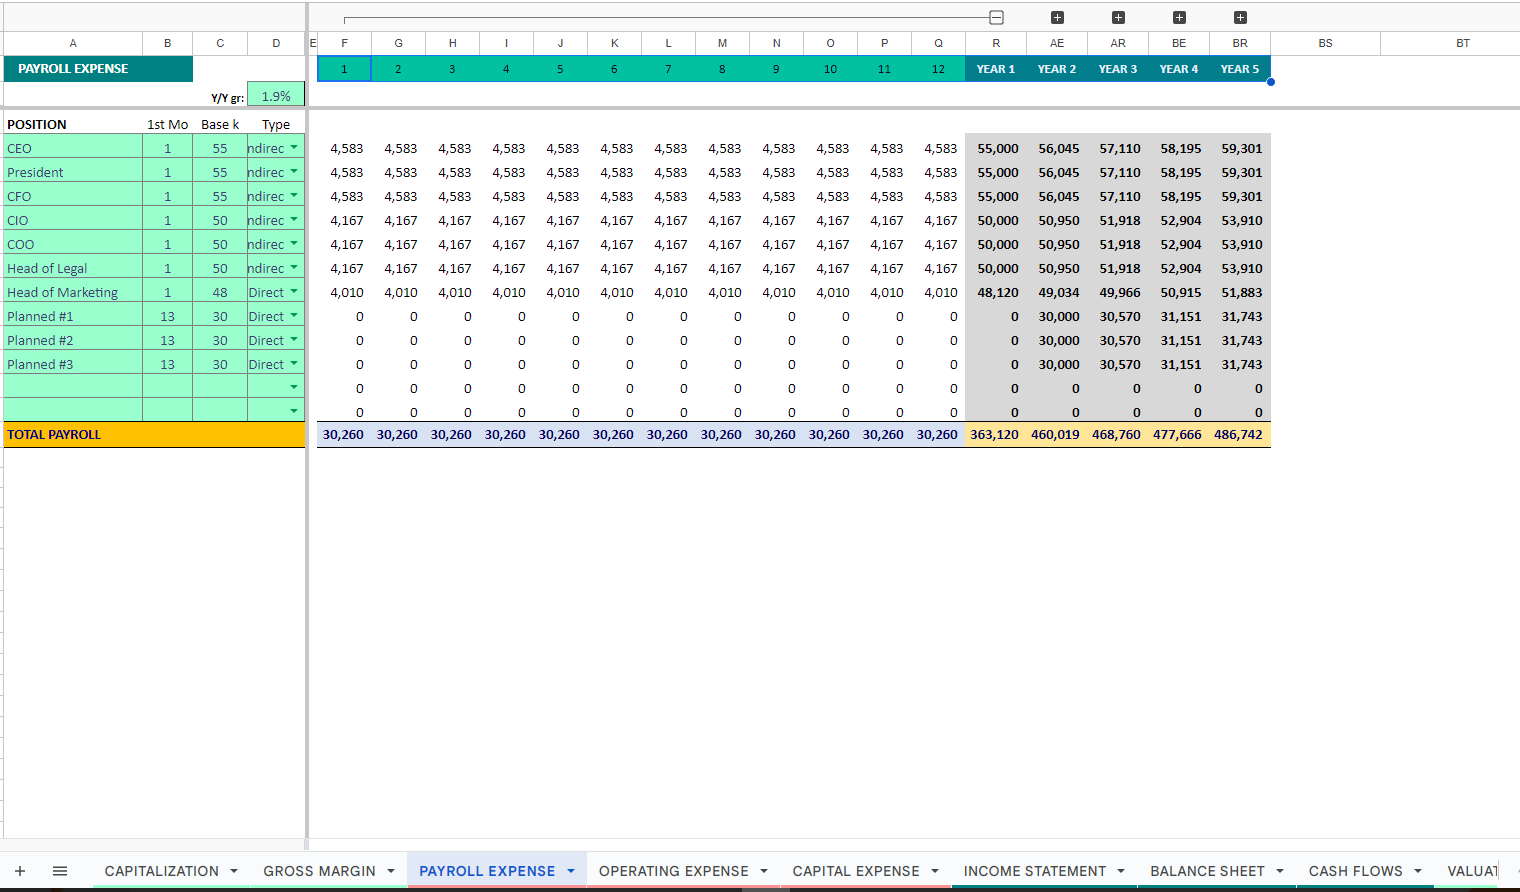
Task: Open the Type dropdown for Planned #3
Action: [294, 364]
